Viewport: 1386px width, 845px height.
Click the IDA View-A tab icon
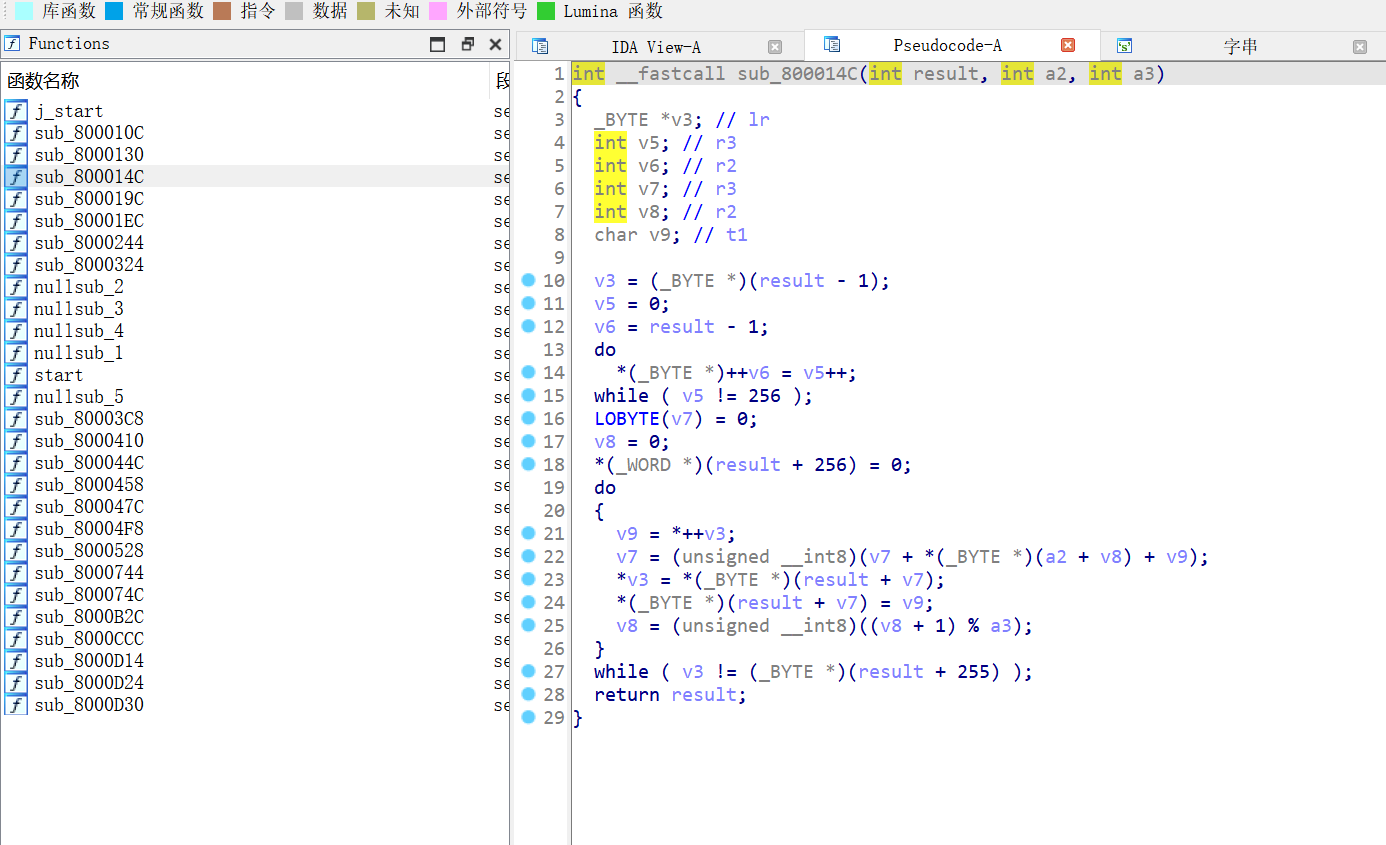click(540, 46)
